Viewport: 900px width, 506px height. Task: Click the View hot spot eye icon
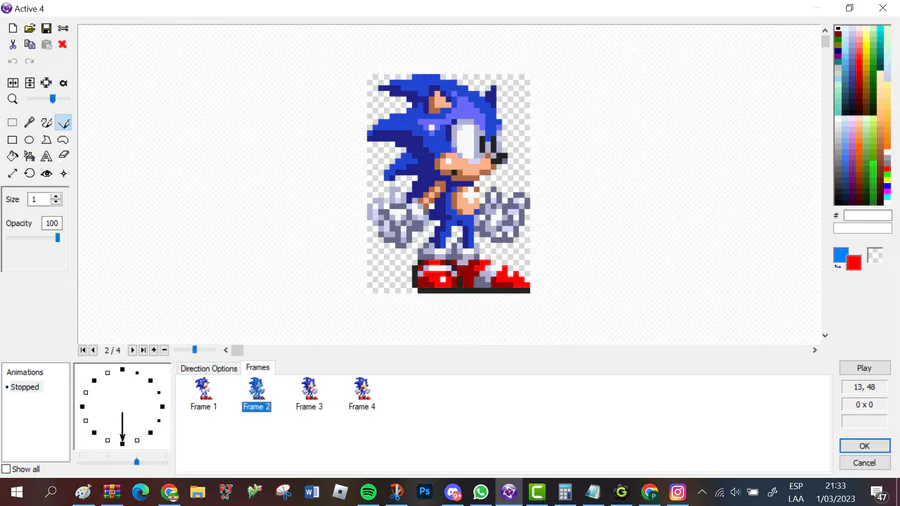(x=46, y=173)
